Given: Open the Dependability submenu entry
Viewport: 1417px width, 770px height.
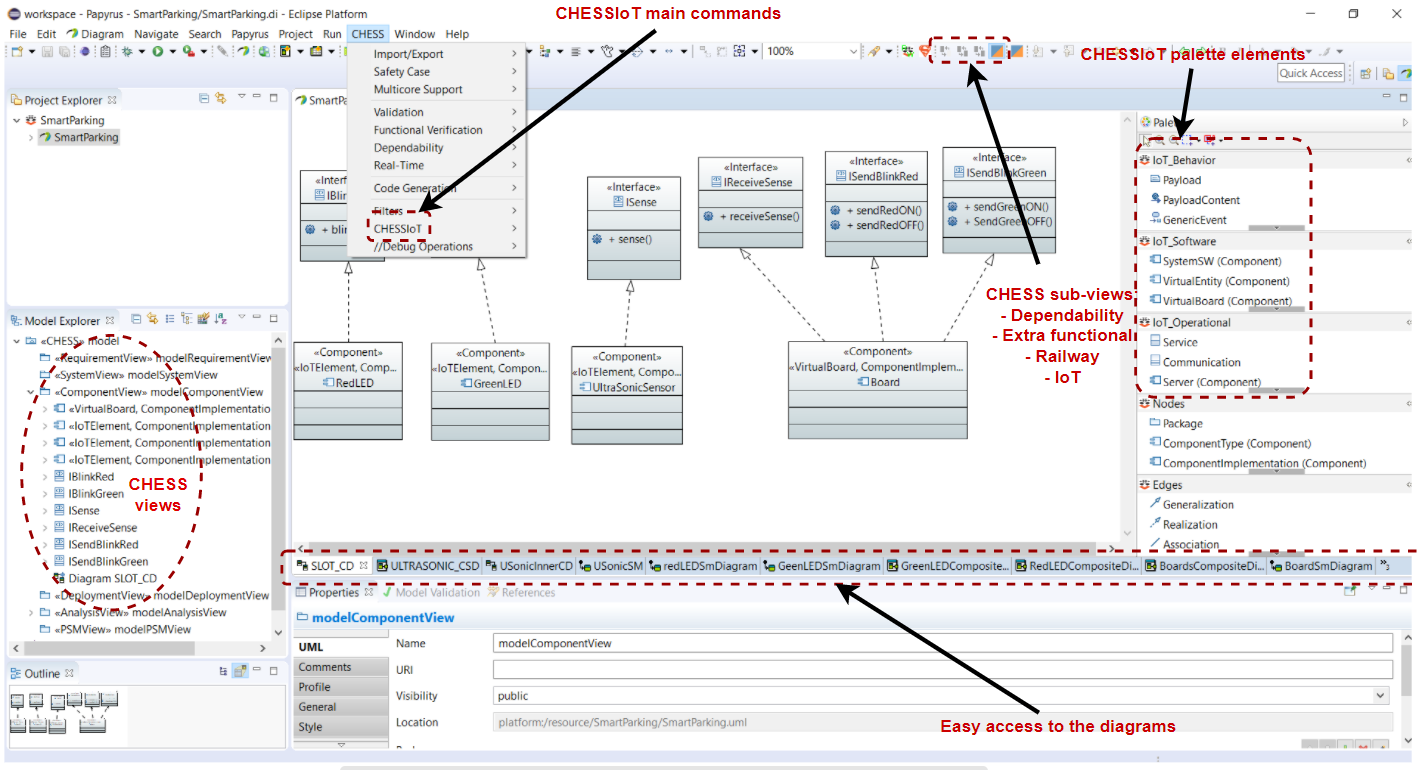Looking at the screenshot, I should (x=436, y=148).
